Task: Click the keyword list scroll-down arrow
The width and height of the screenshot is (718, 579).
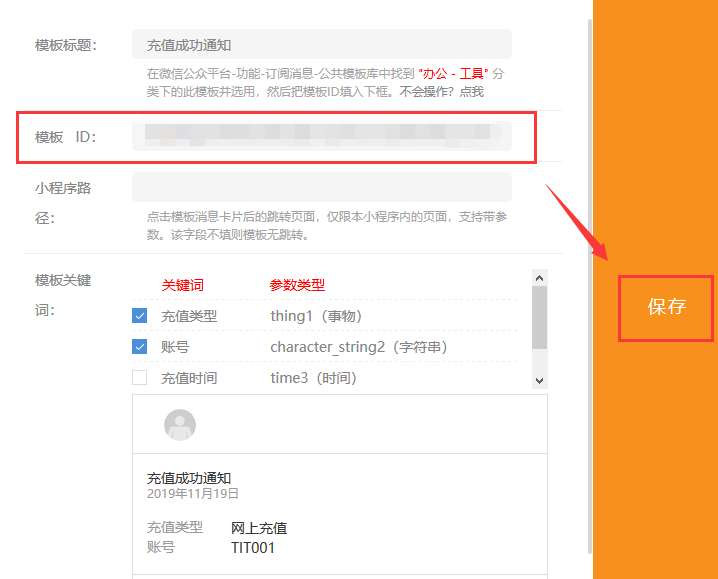Action: tap(540, 380)
